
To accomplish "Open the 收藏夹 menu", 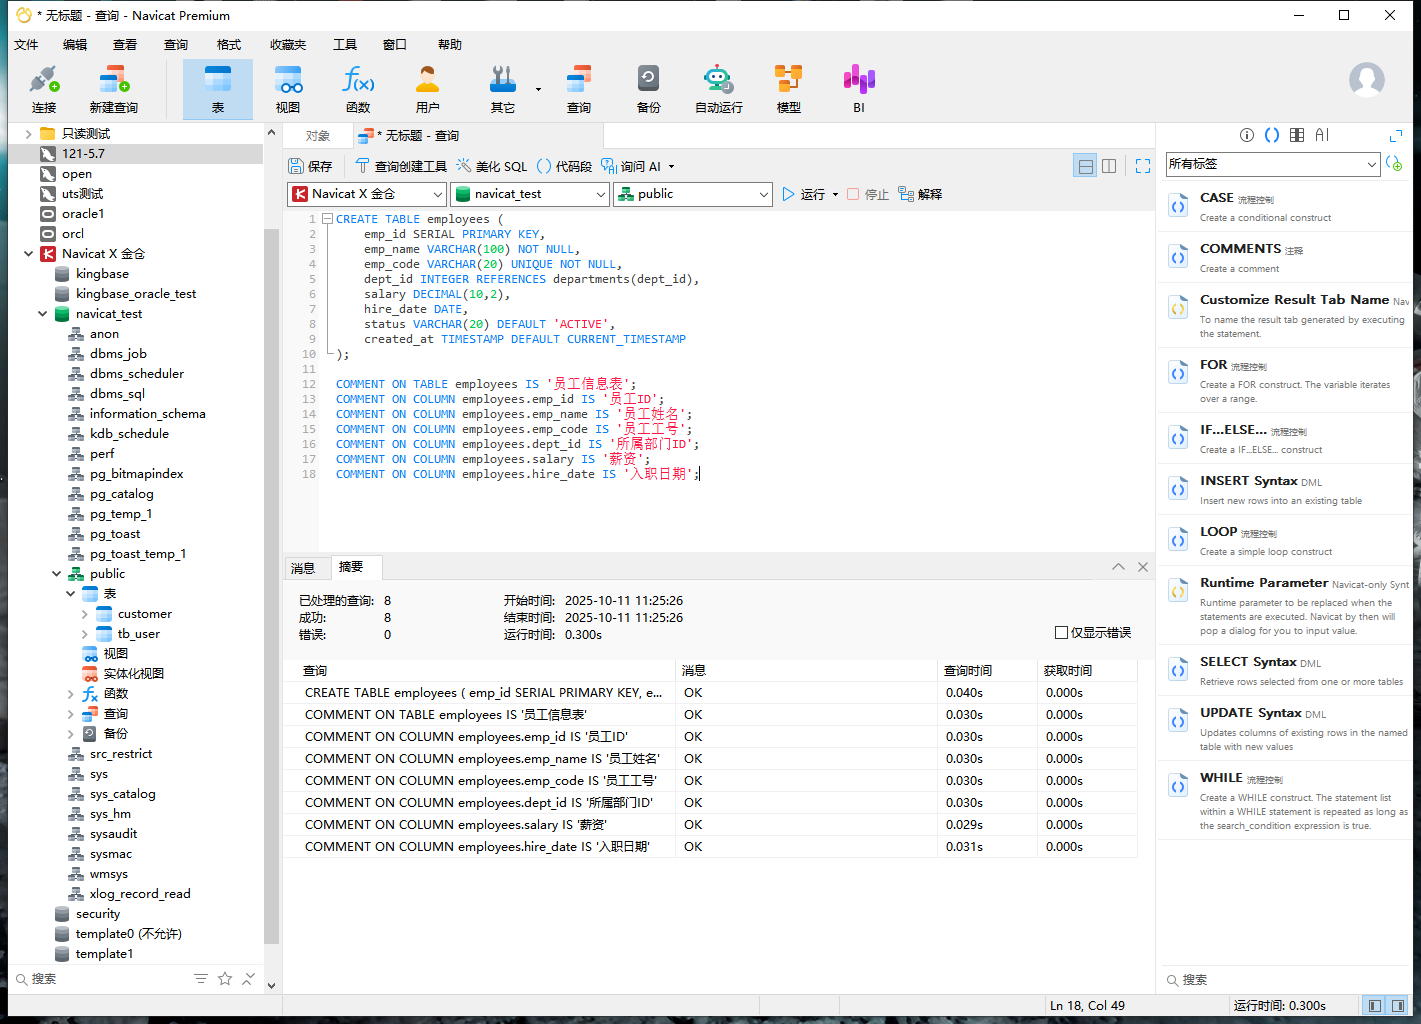I will click(x=288, y=44).
